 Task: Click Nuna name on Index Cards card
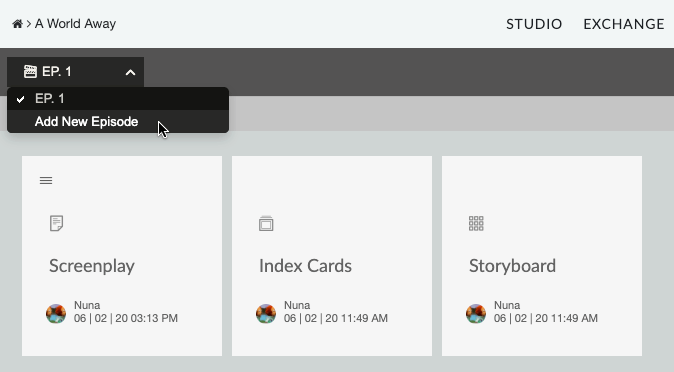pyautogui.click(x=297, y=305)
